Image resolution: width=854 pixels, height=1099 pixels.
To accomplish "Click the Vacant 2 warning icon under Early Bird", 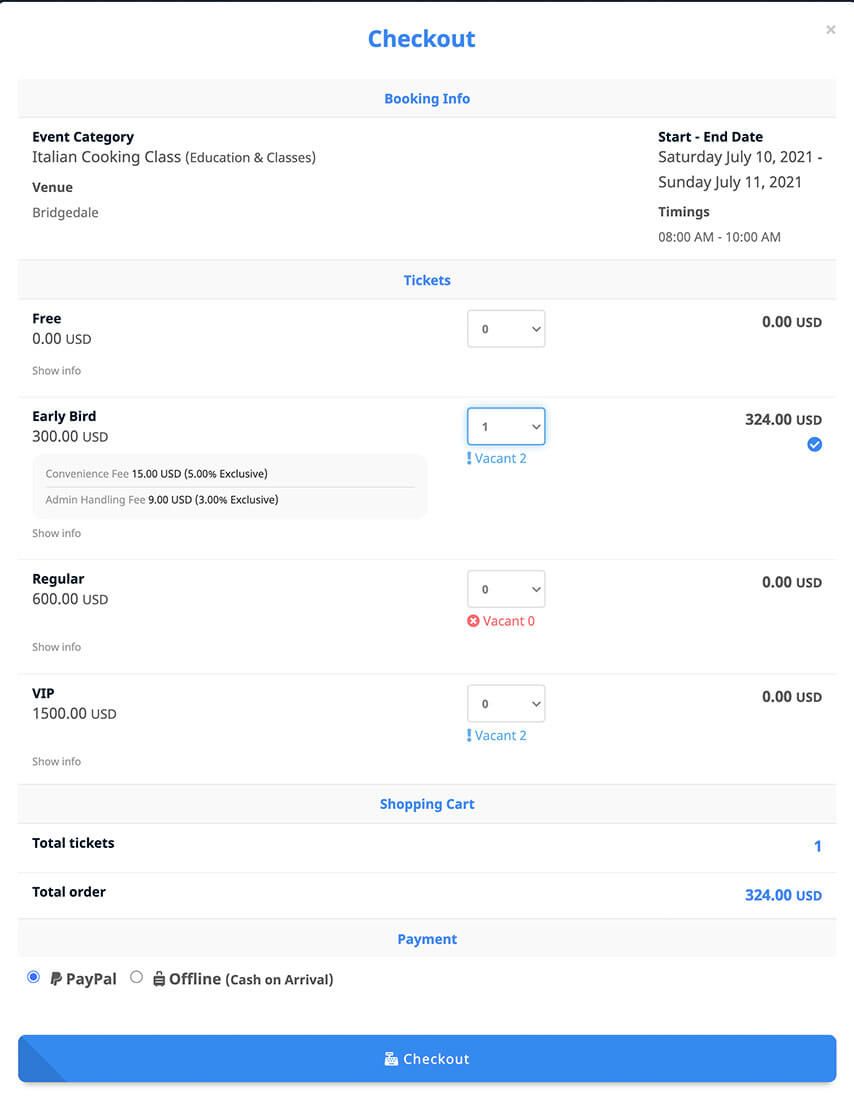I will [x=470, y=458].
